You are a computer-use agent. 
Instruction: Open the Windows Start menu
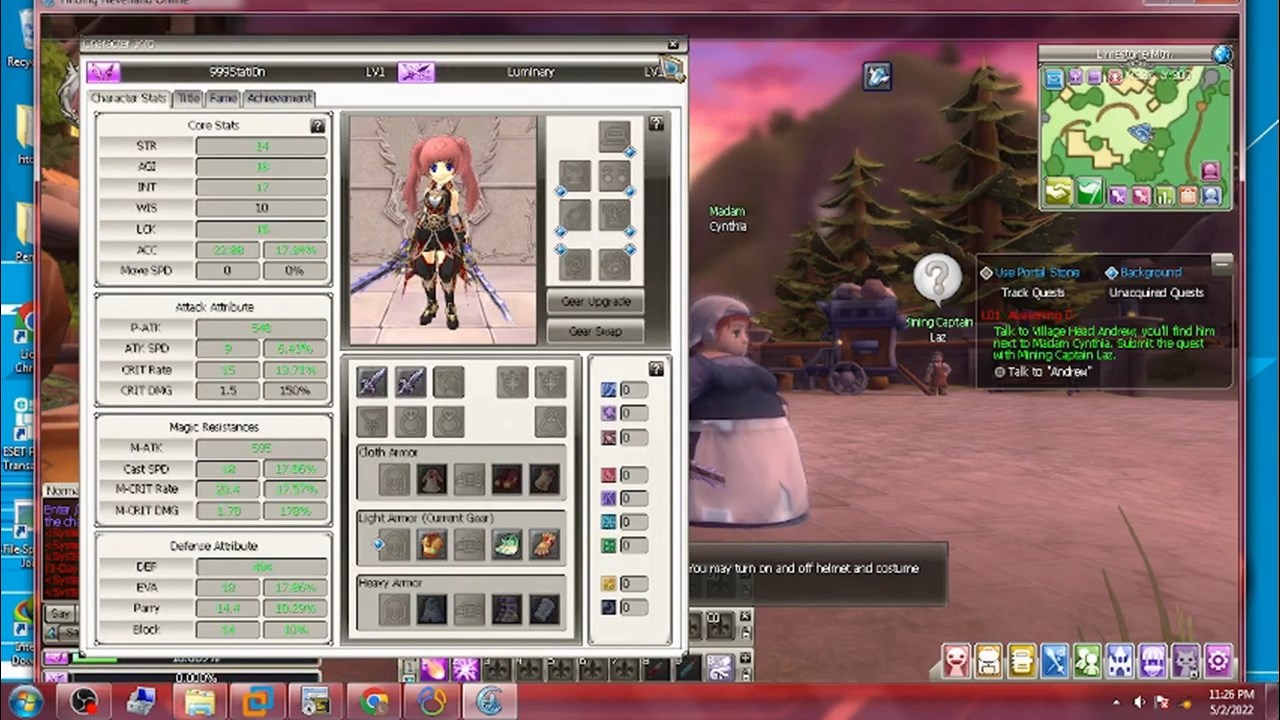tap(24, 702)
